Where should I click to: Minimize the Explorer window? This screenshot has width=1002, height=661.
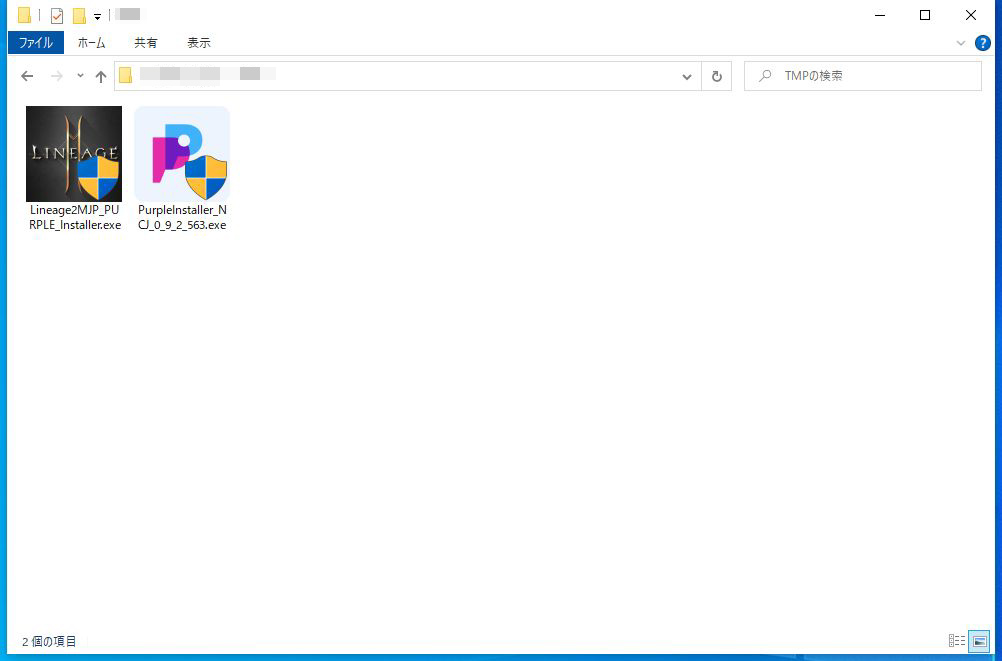880,15
